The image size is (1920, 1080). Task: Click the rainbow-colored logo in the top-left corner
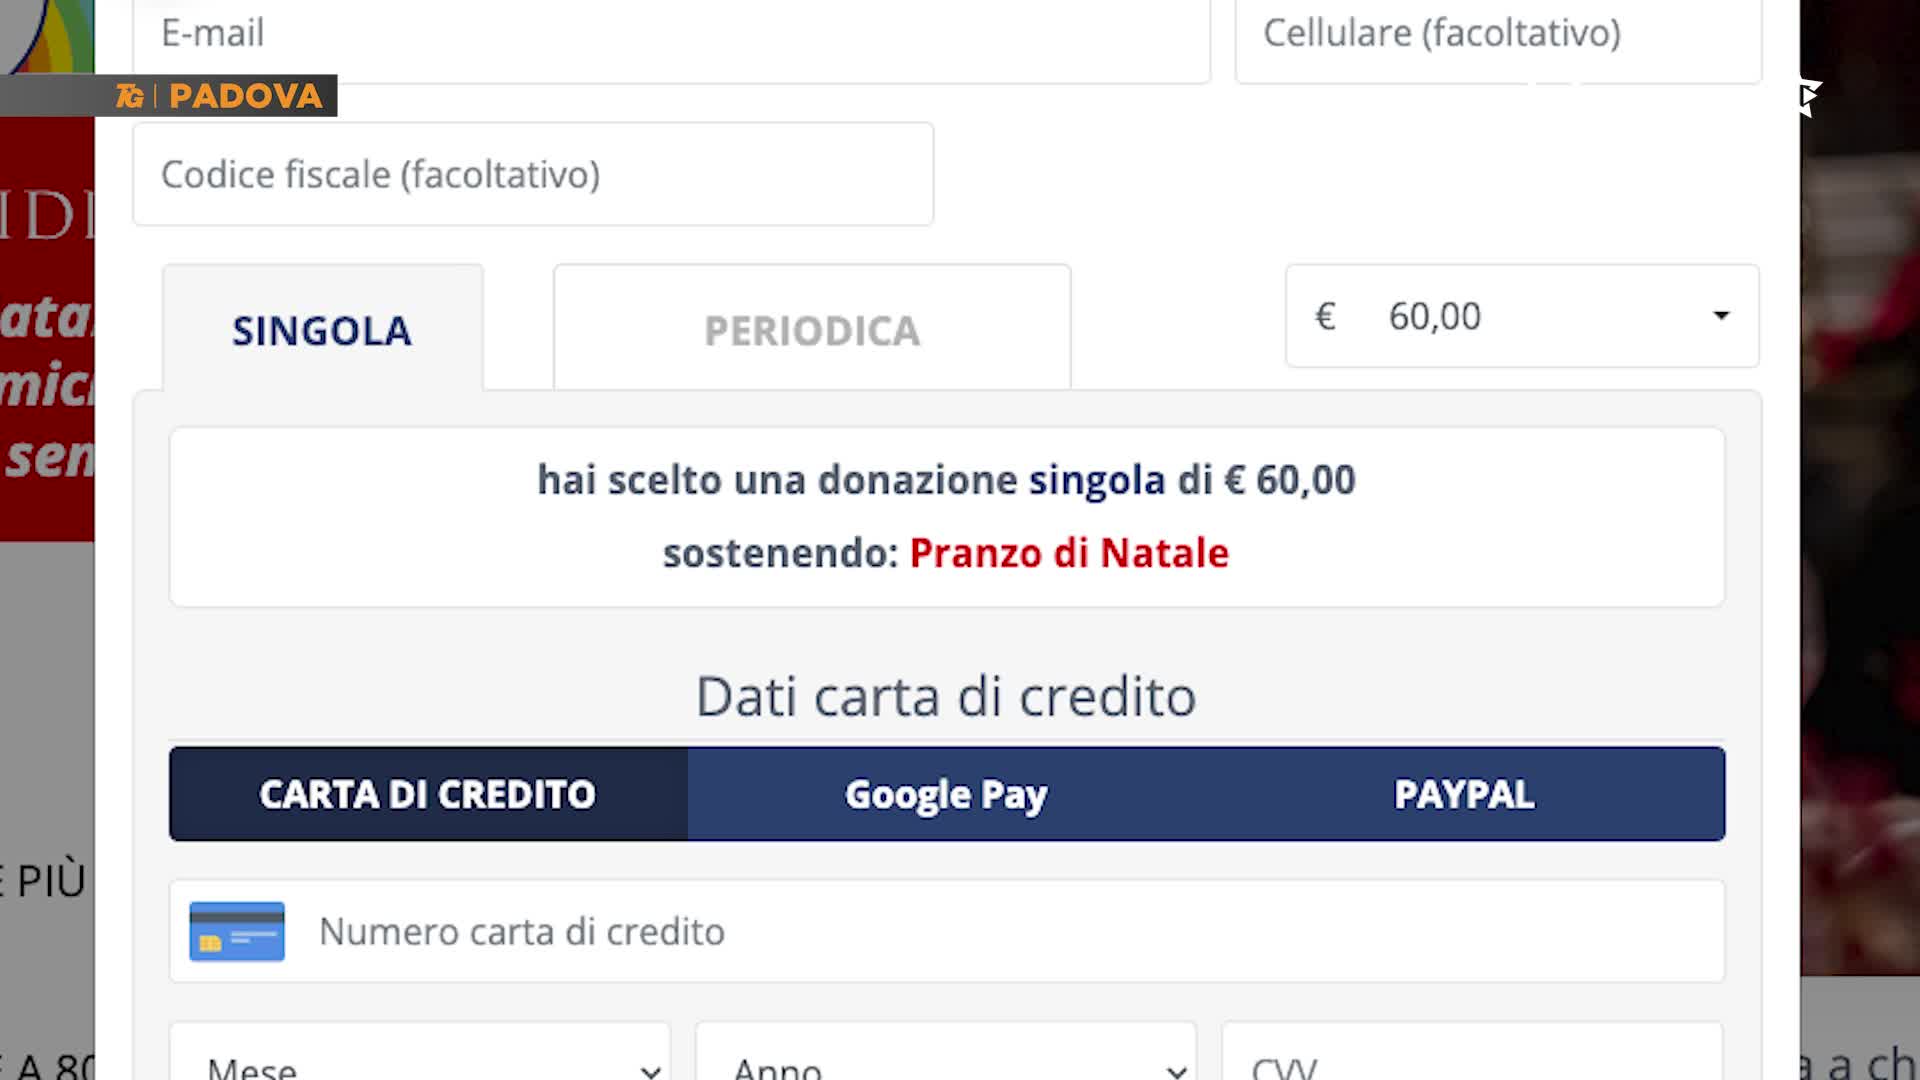[x=48, y=35]
